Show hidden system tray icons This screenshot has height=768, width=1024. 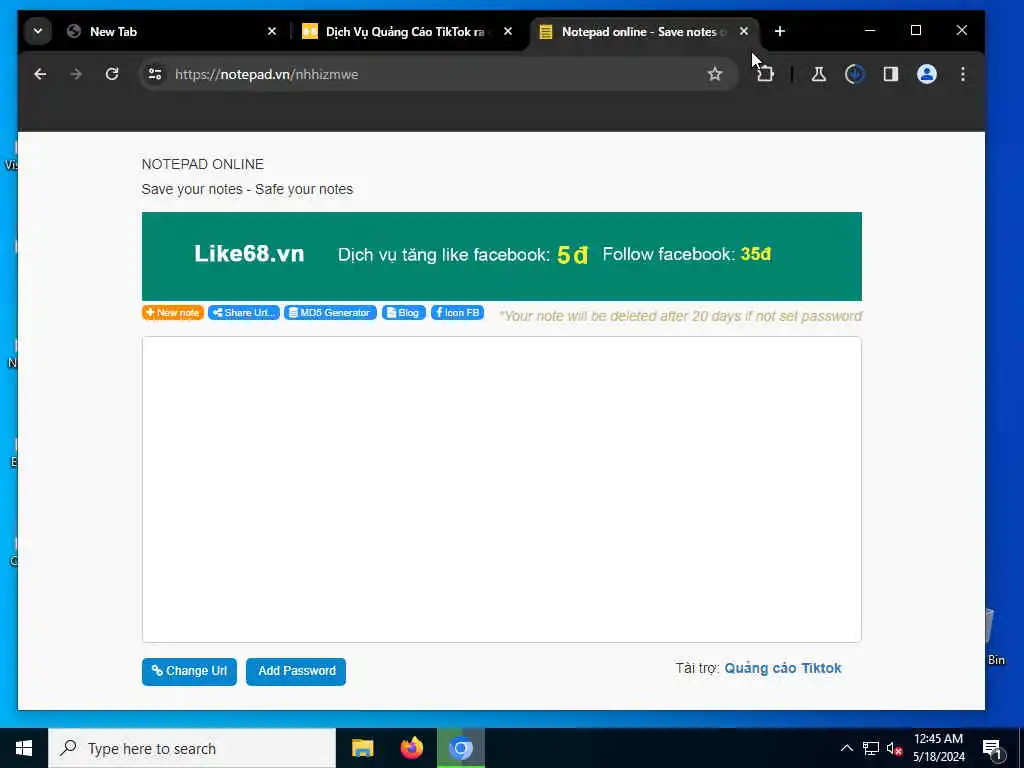point(846,748)
